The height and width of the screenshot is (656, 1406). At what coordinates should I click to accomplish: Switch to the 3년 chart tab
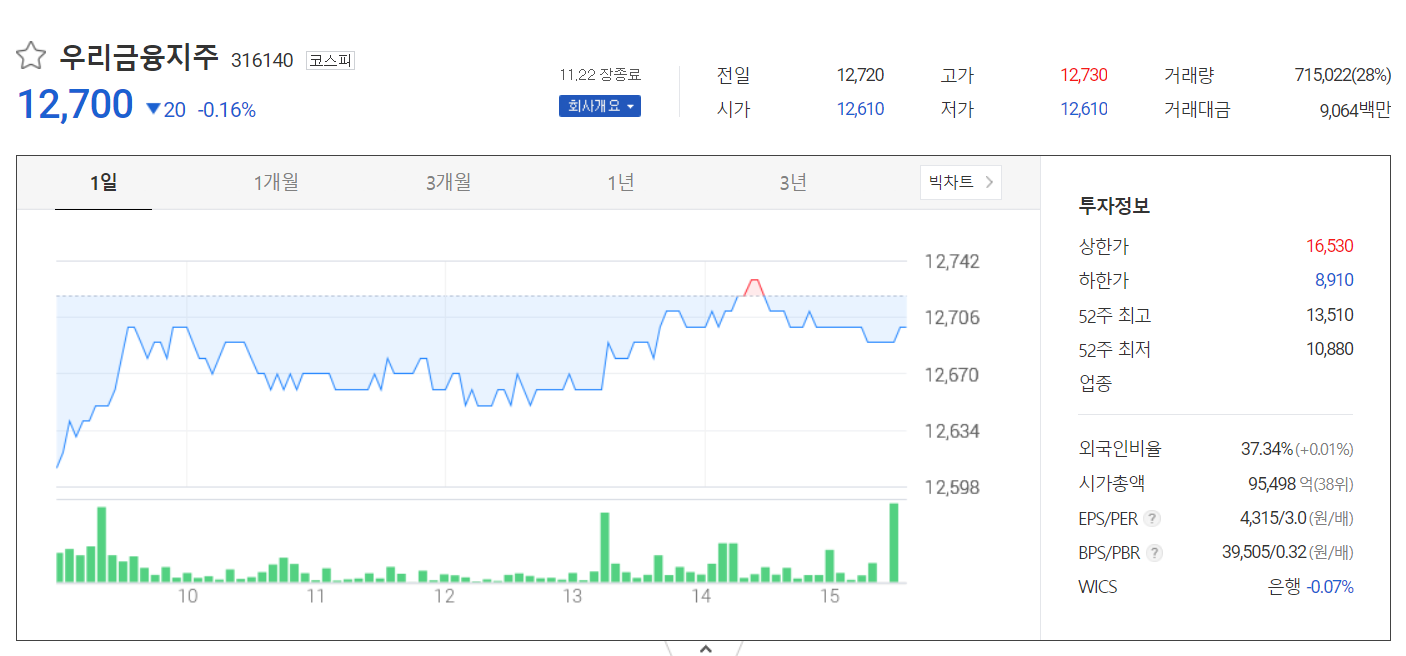coord(793,182)
